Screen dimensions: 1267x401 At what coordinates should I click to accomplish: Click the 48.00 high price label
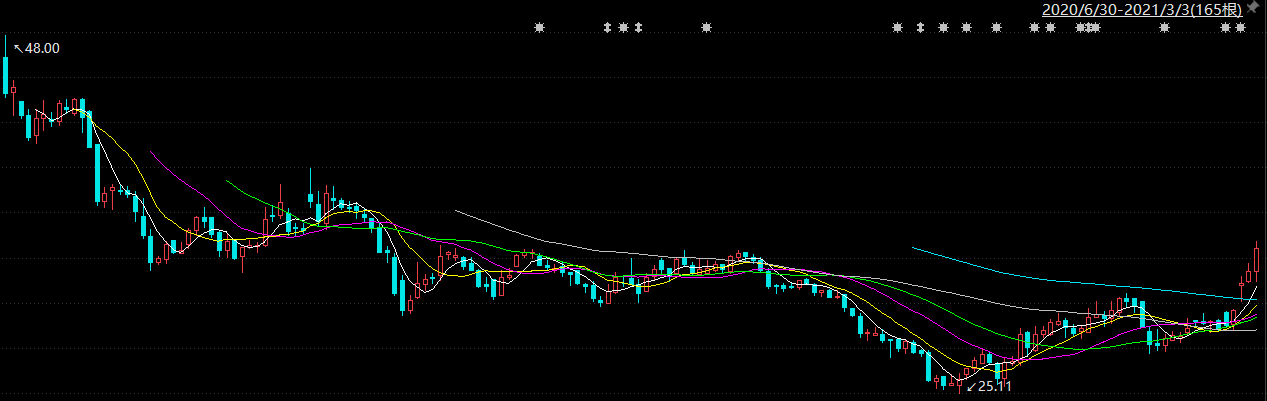point(42,47)
